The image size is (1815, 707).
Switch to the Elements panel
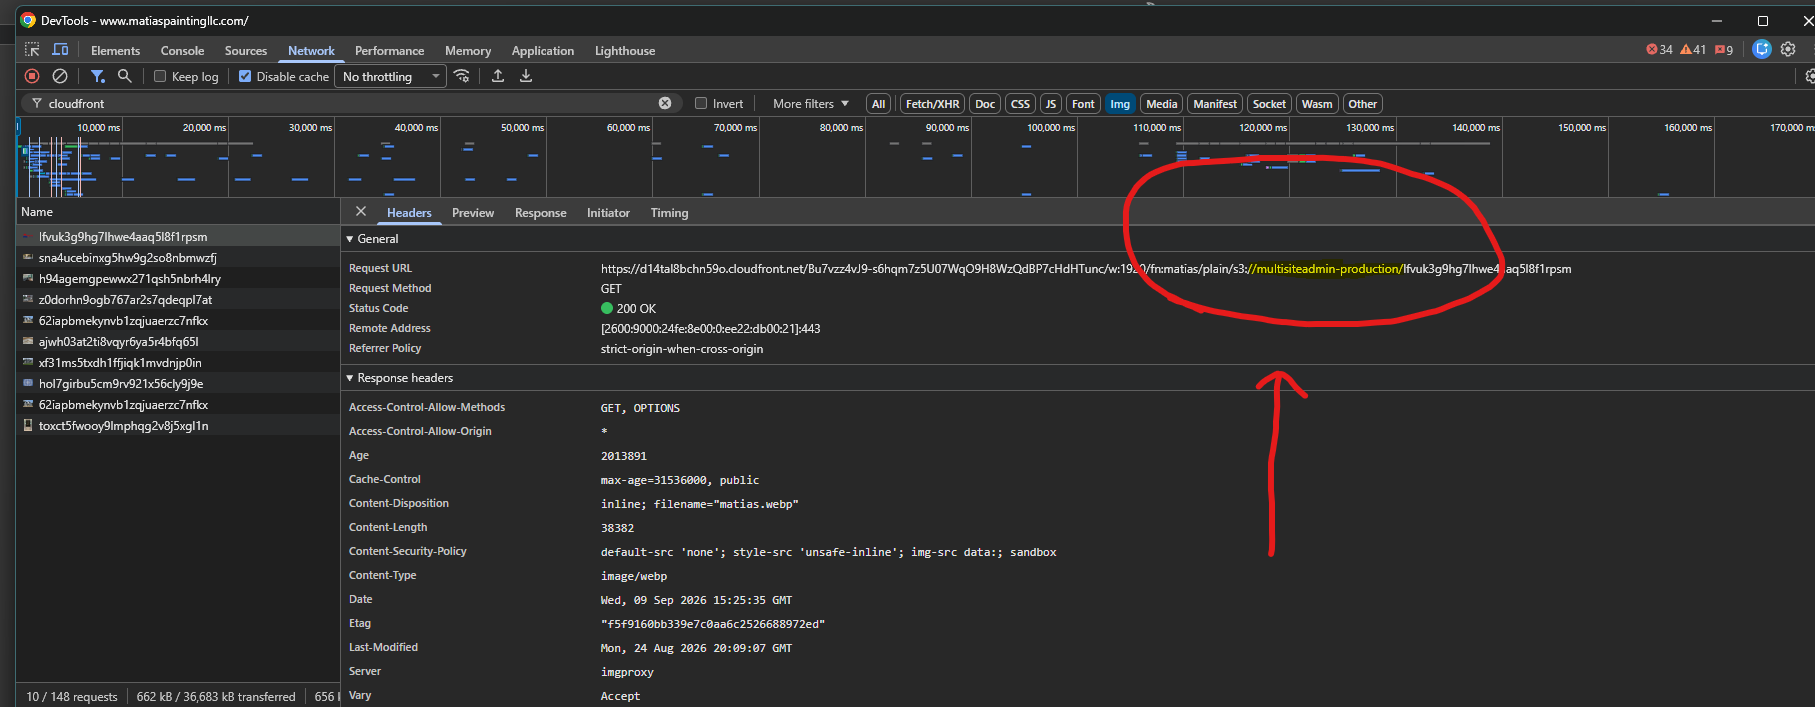click(115, 50)
